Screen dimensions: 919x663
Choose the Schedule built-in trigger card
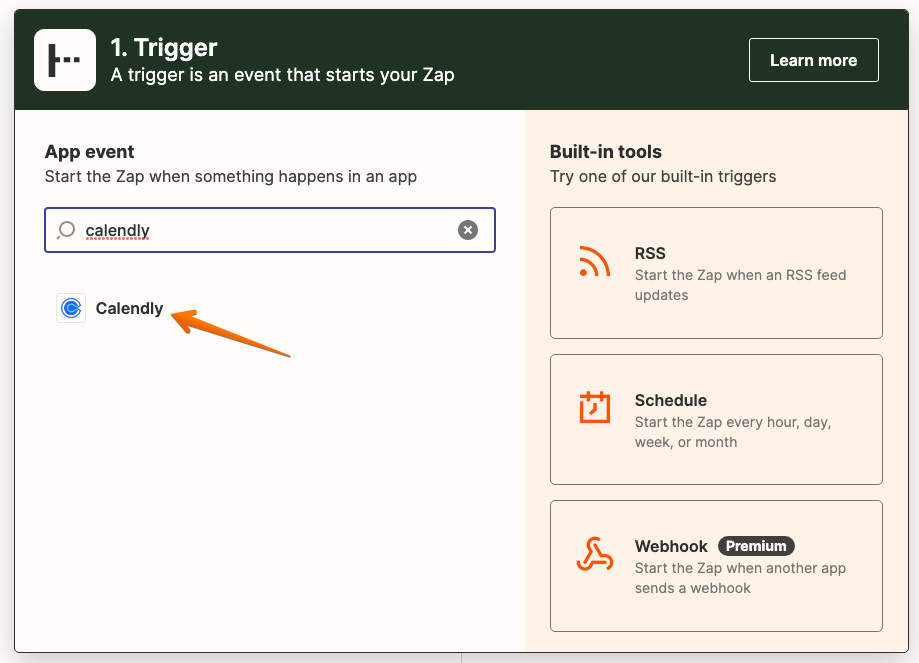point(716,419)
